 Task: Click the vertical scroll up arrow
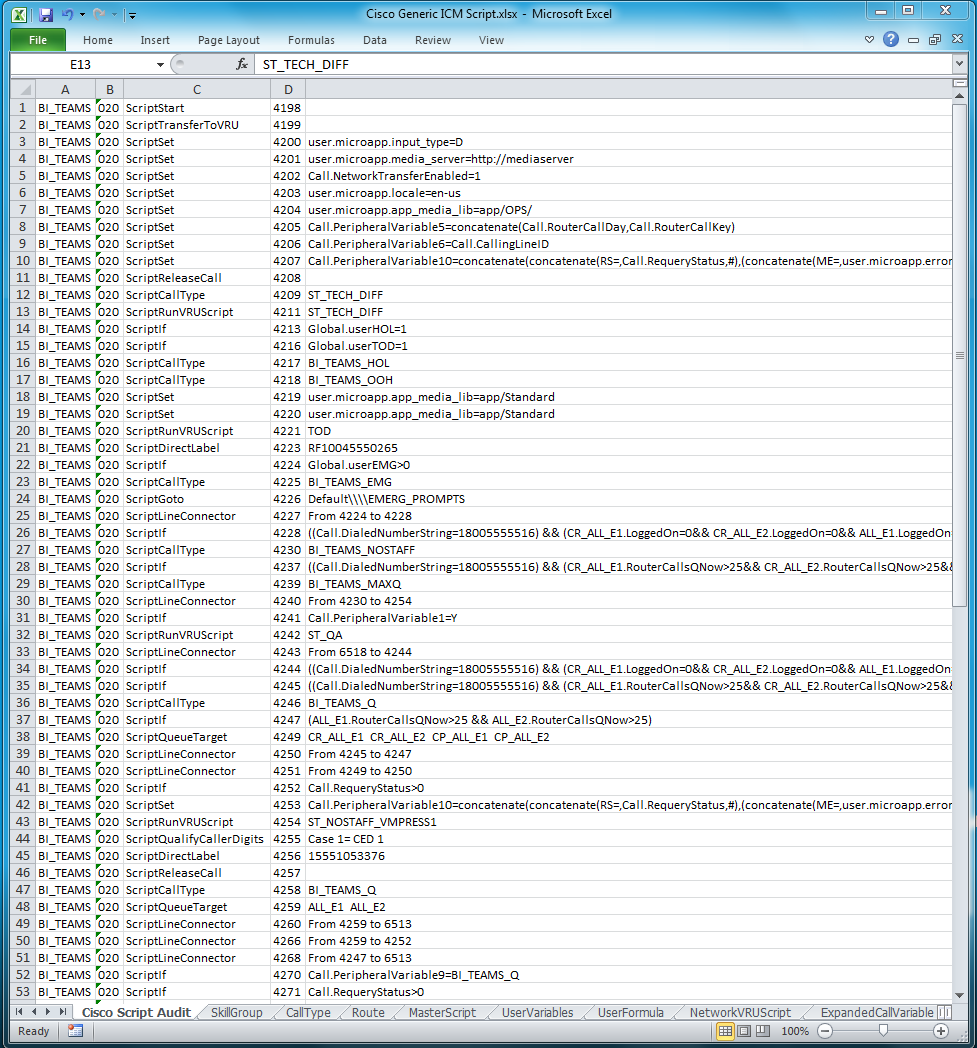pyautogui.click(x=959, y=96)
